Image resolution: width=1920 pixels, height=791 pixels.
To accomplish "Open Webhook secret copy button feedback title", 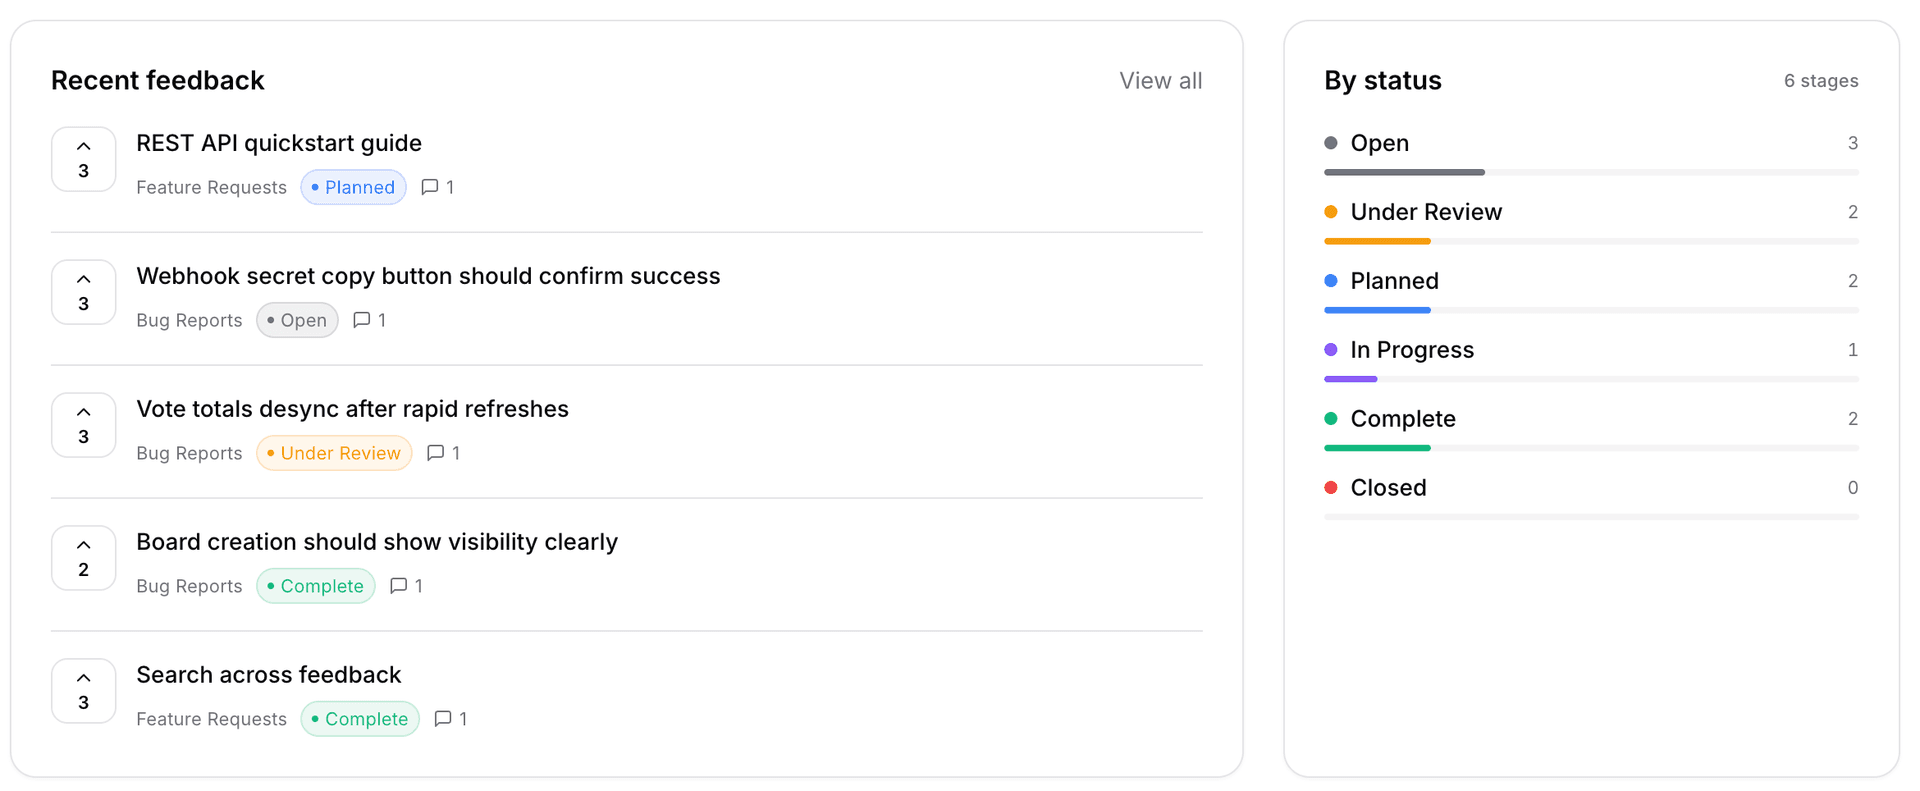I will pyautogui.click(x=428, y=276).
